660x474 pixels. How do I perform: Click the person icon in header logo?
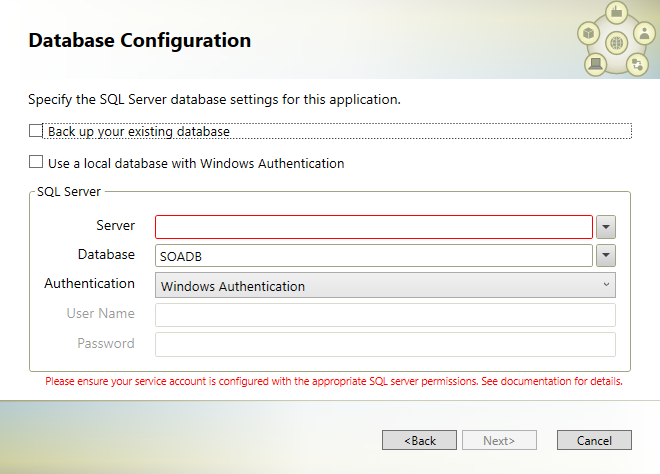point(644,33)
